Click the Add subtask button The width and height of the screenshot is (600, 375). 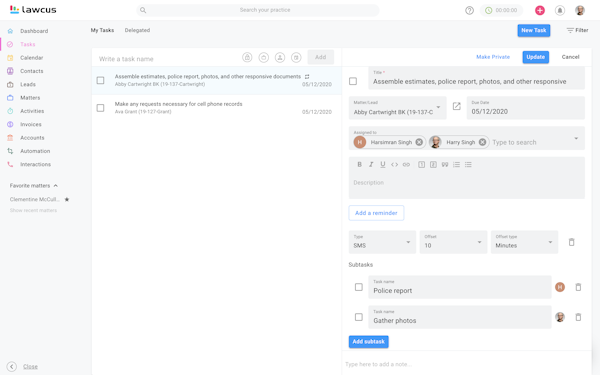[368, 342]
